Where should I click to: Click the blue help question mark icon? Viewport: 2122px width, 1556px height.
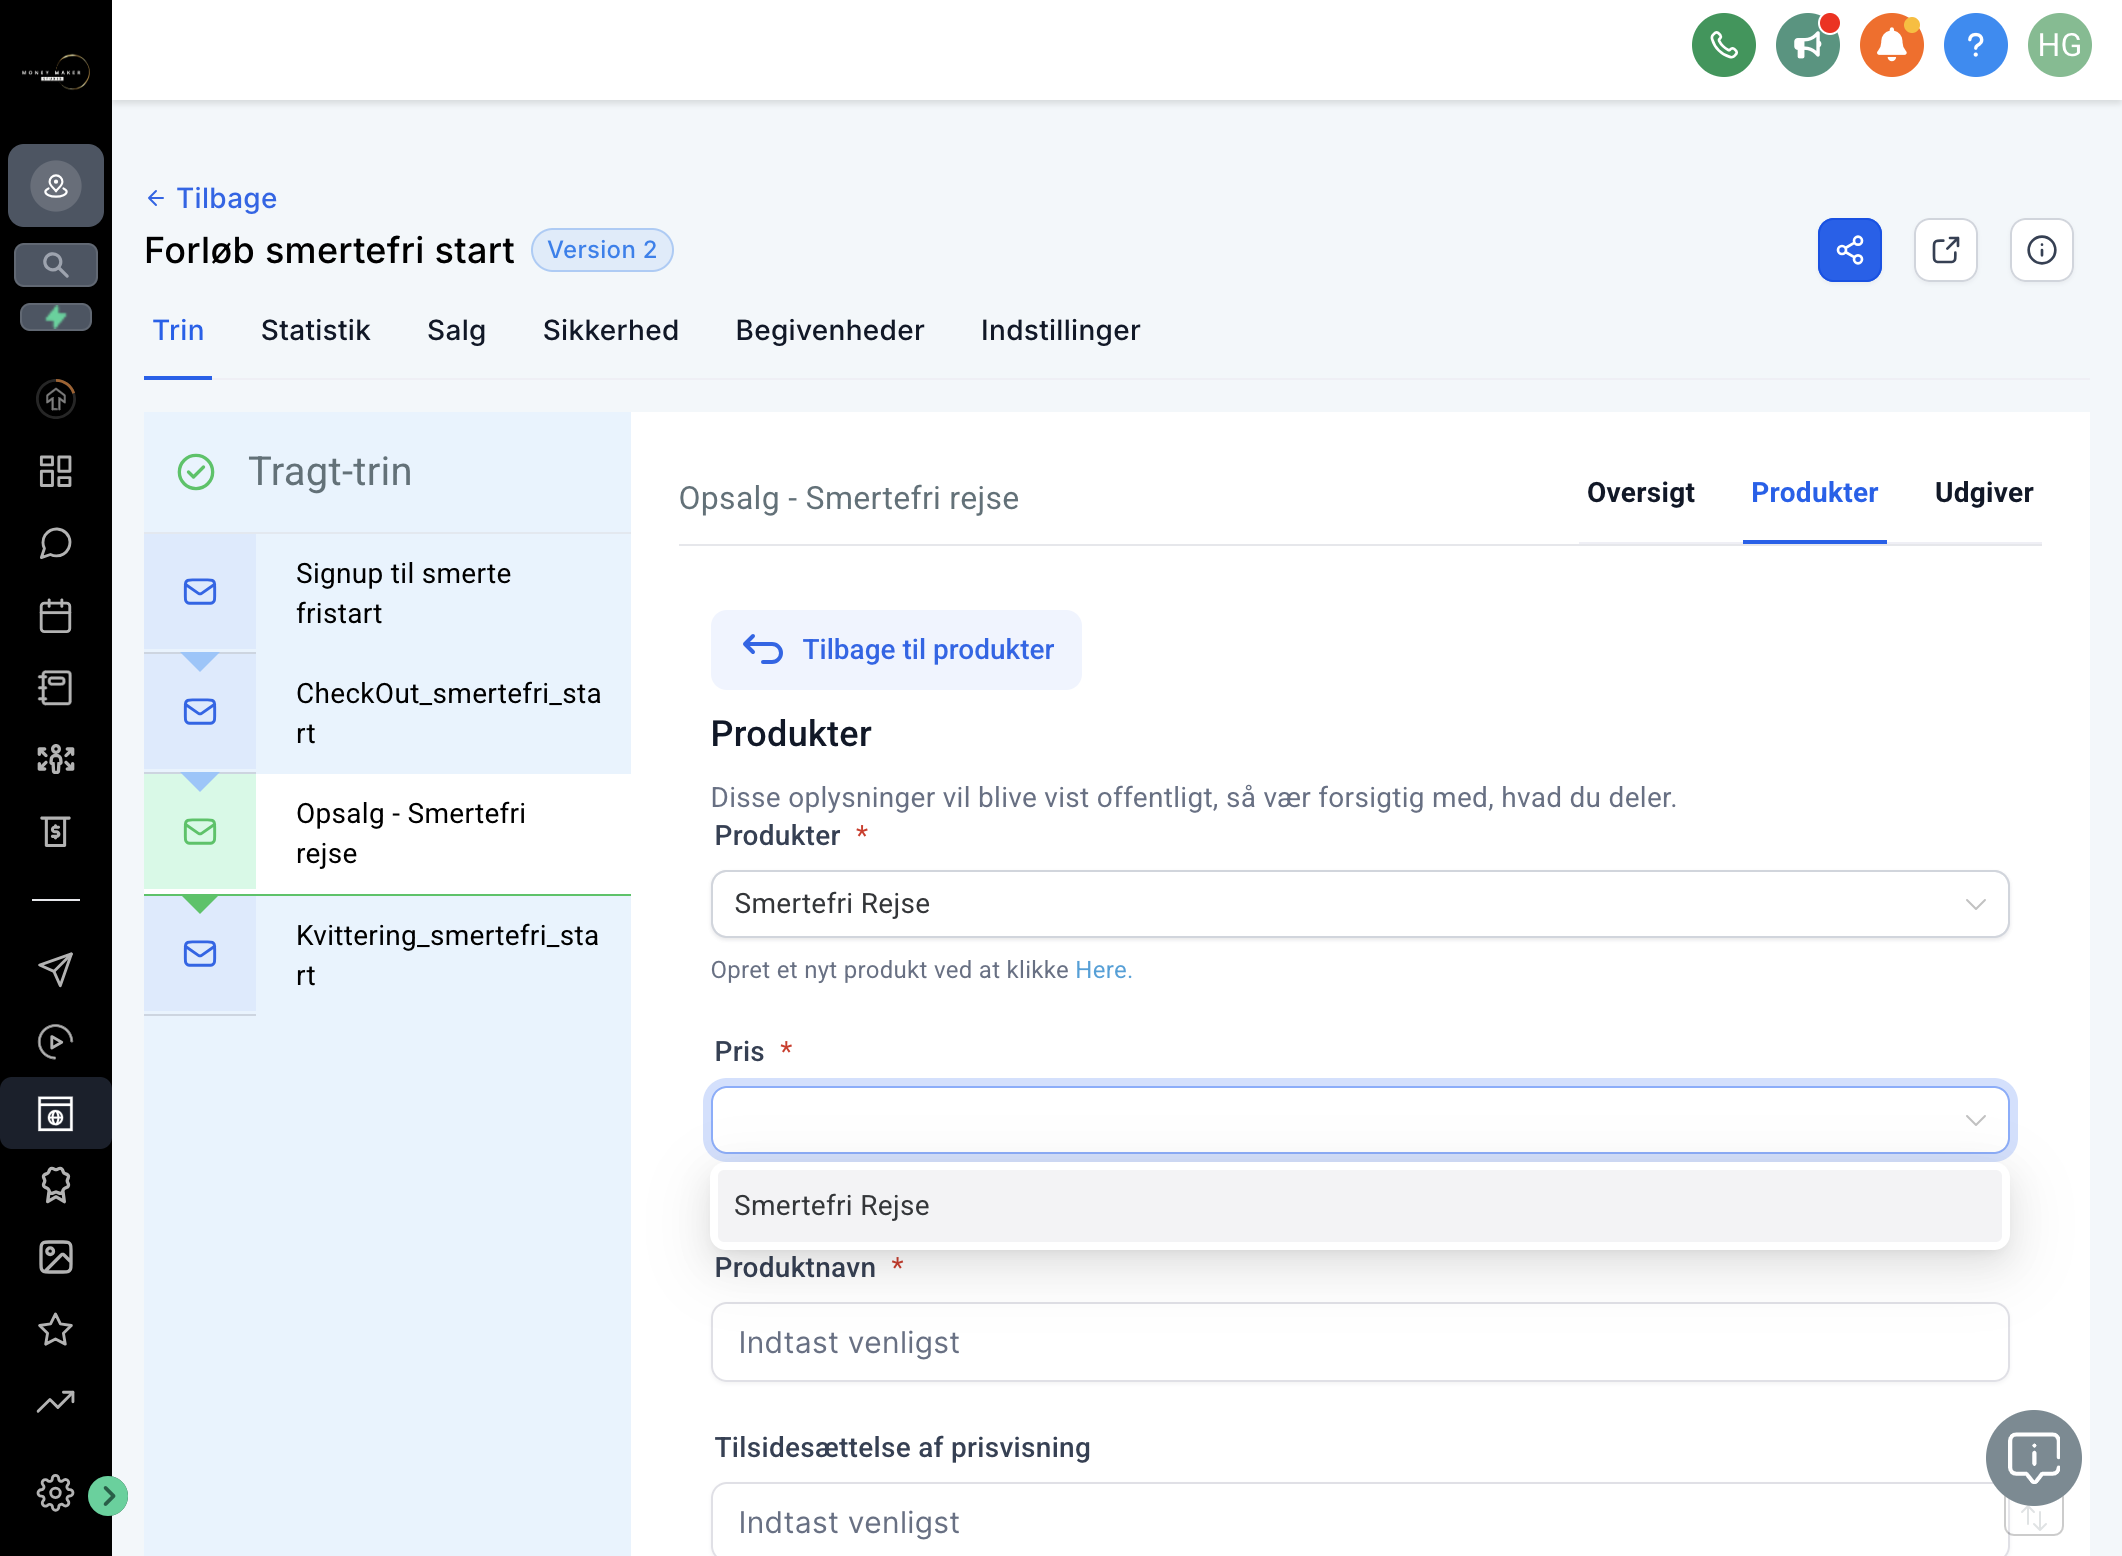point(1975,45)
